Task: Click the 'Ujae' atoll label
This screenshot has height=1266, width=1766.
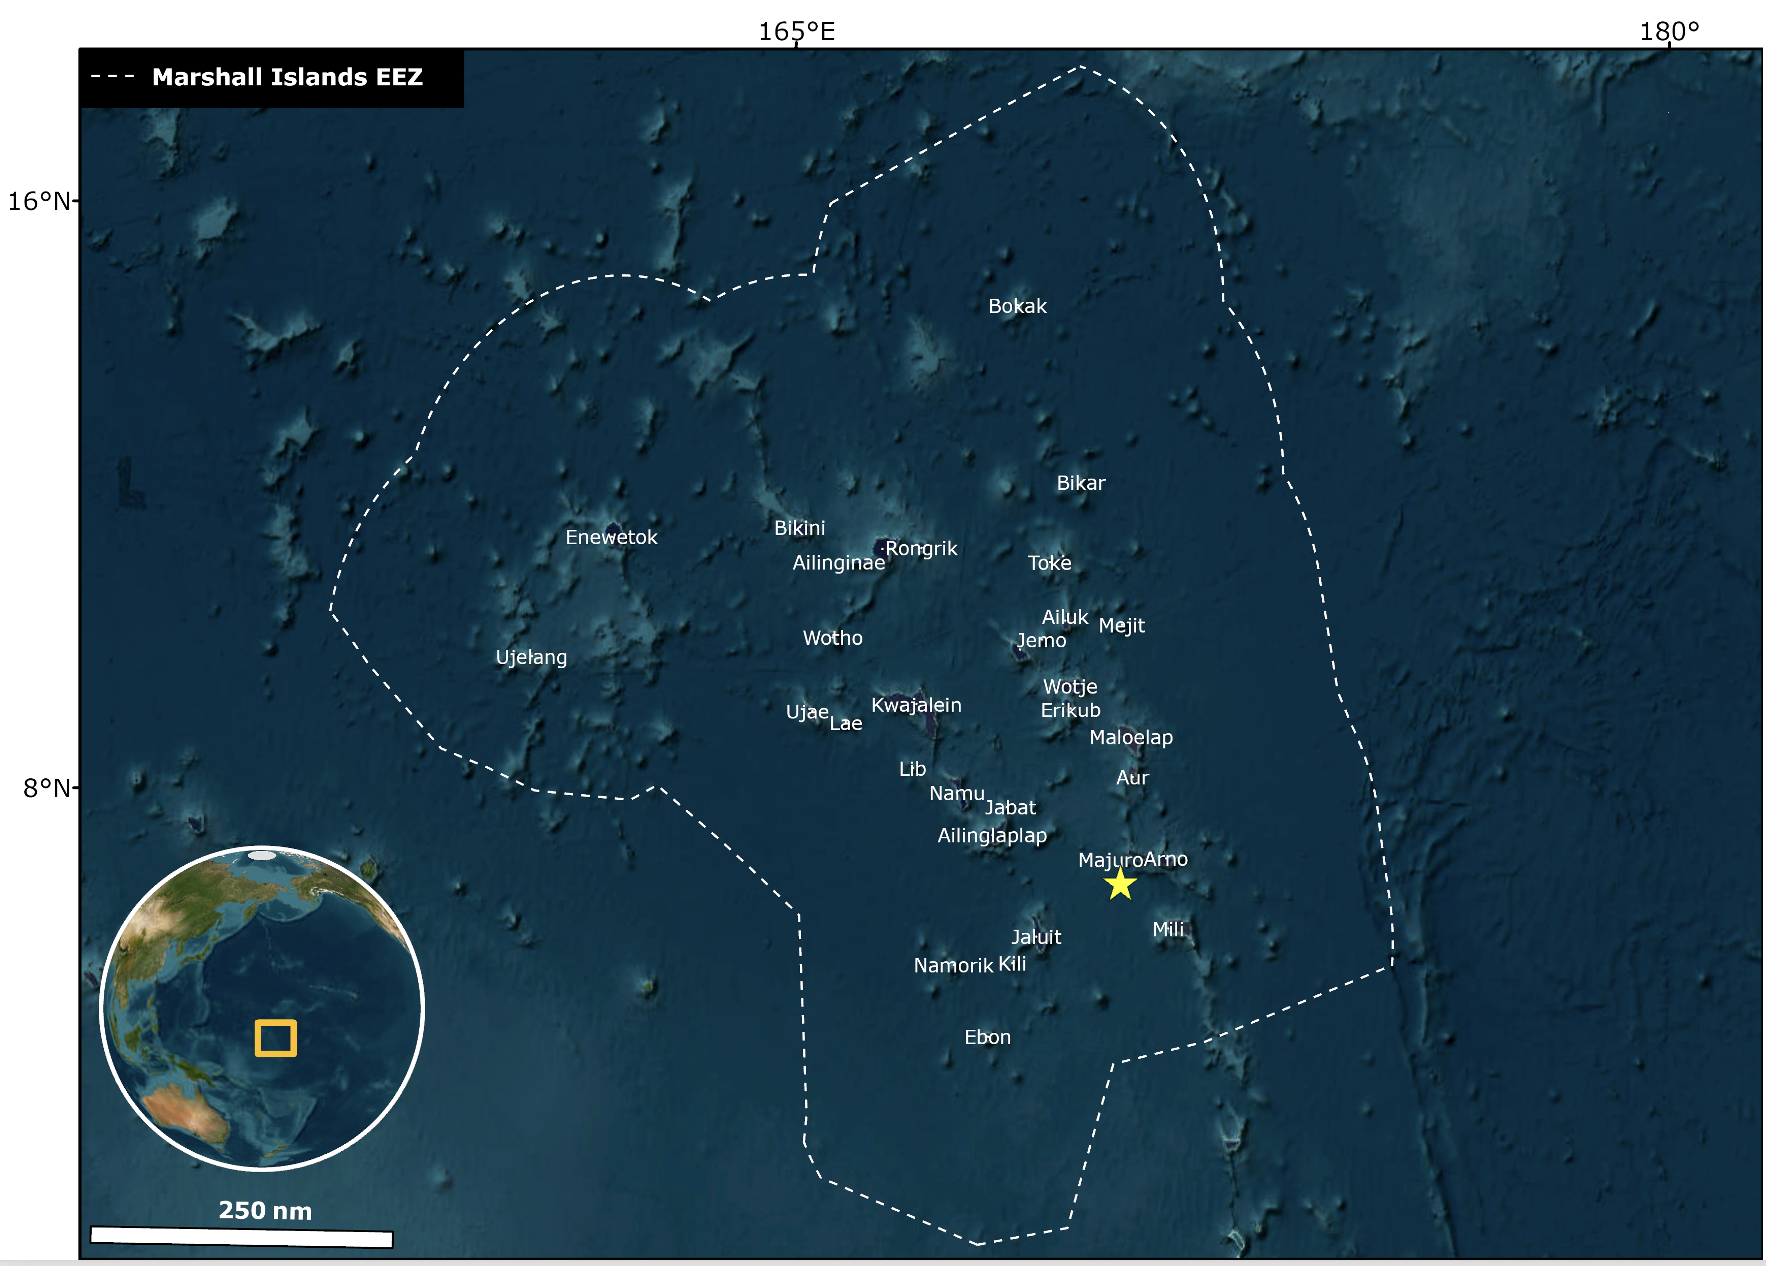Action: 807,712
